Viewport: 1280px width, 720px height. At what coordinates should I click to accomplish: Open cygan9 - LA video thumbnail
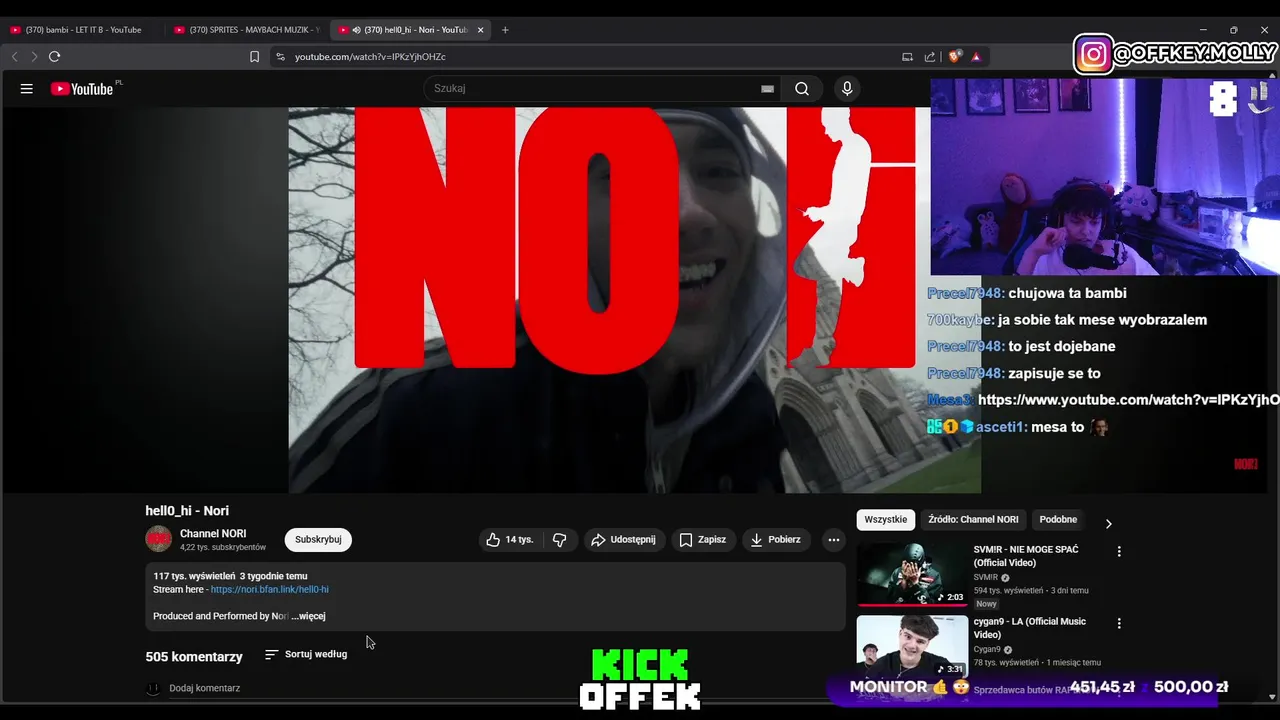(x=912, y=647)
